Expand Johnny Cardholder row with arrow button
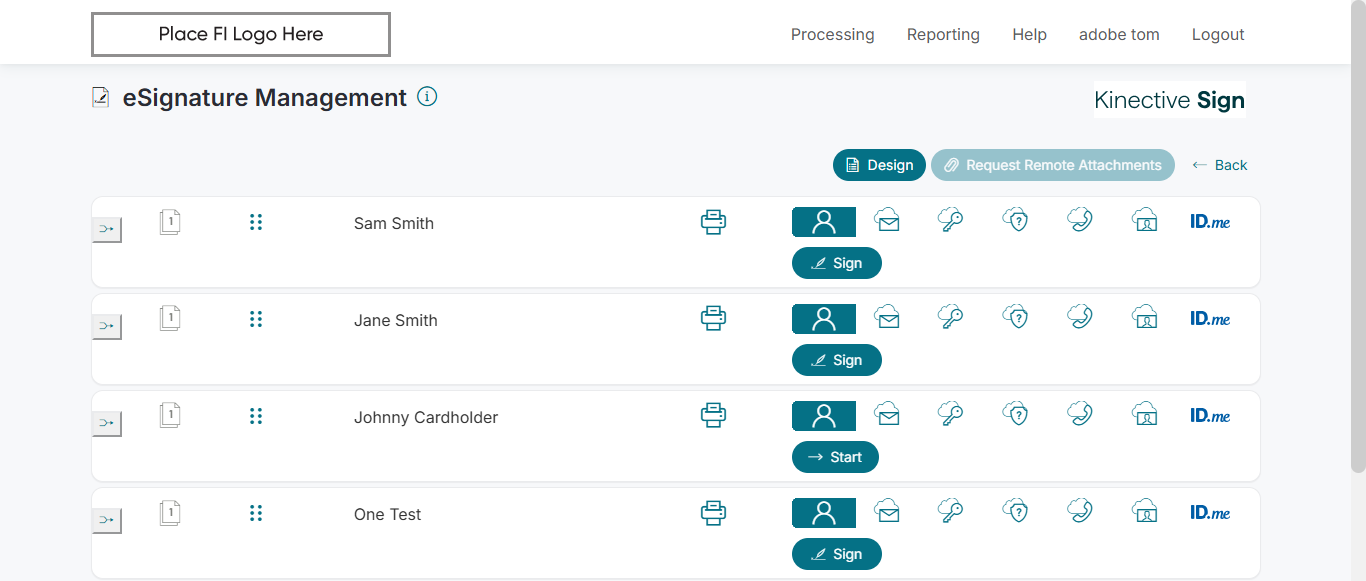The width and height of the screenshot is (1366, 581). pos(106,424)
